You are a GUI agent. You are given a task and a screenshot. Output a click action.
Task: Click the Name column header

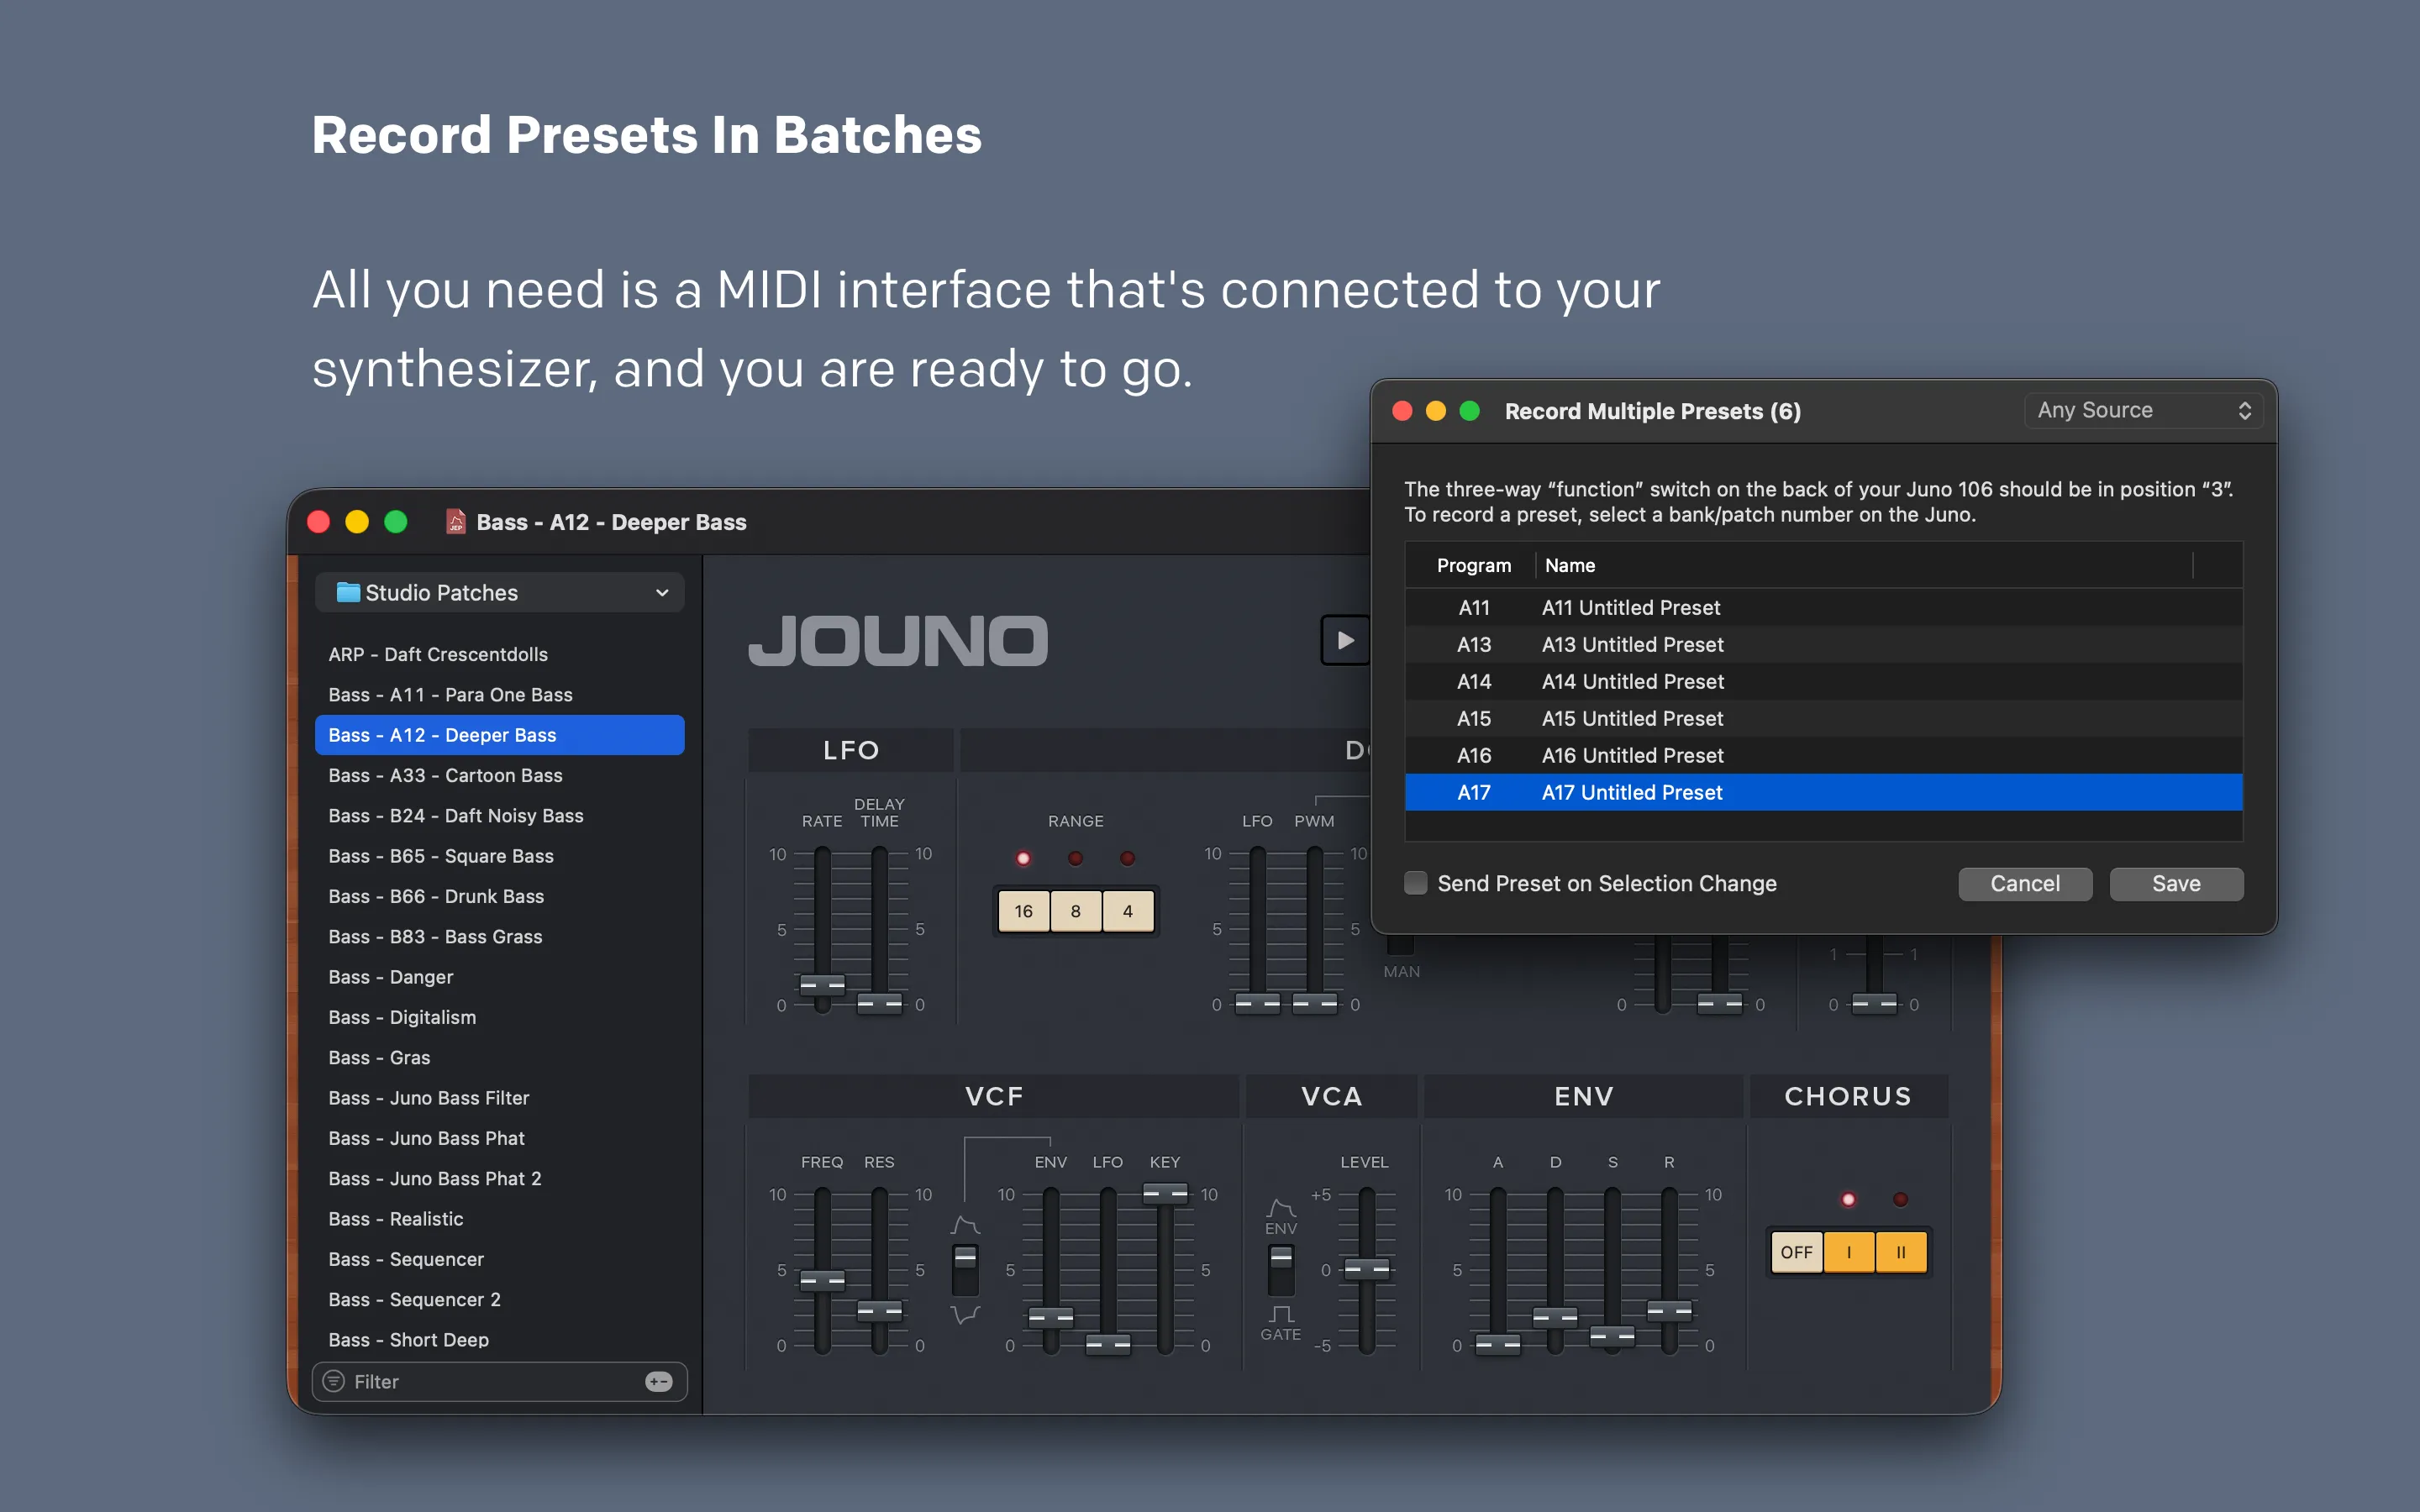[1864, 565]
